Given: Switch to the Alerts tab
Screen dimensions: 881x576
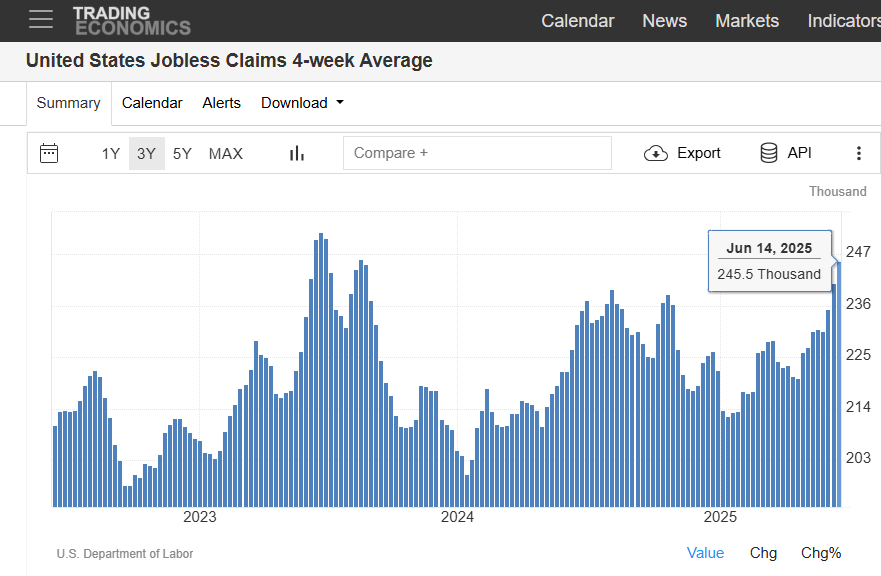Looking at the screenshot, I should tap(221, 103).
